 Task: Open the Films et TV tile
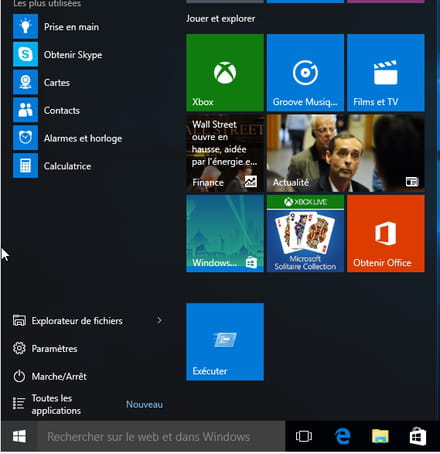(386, 73)
